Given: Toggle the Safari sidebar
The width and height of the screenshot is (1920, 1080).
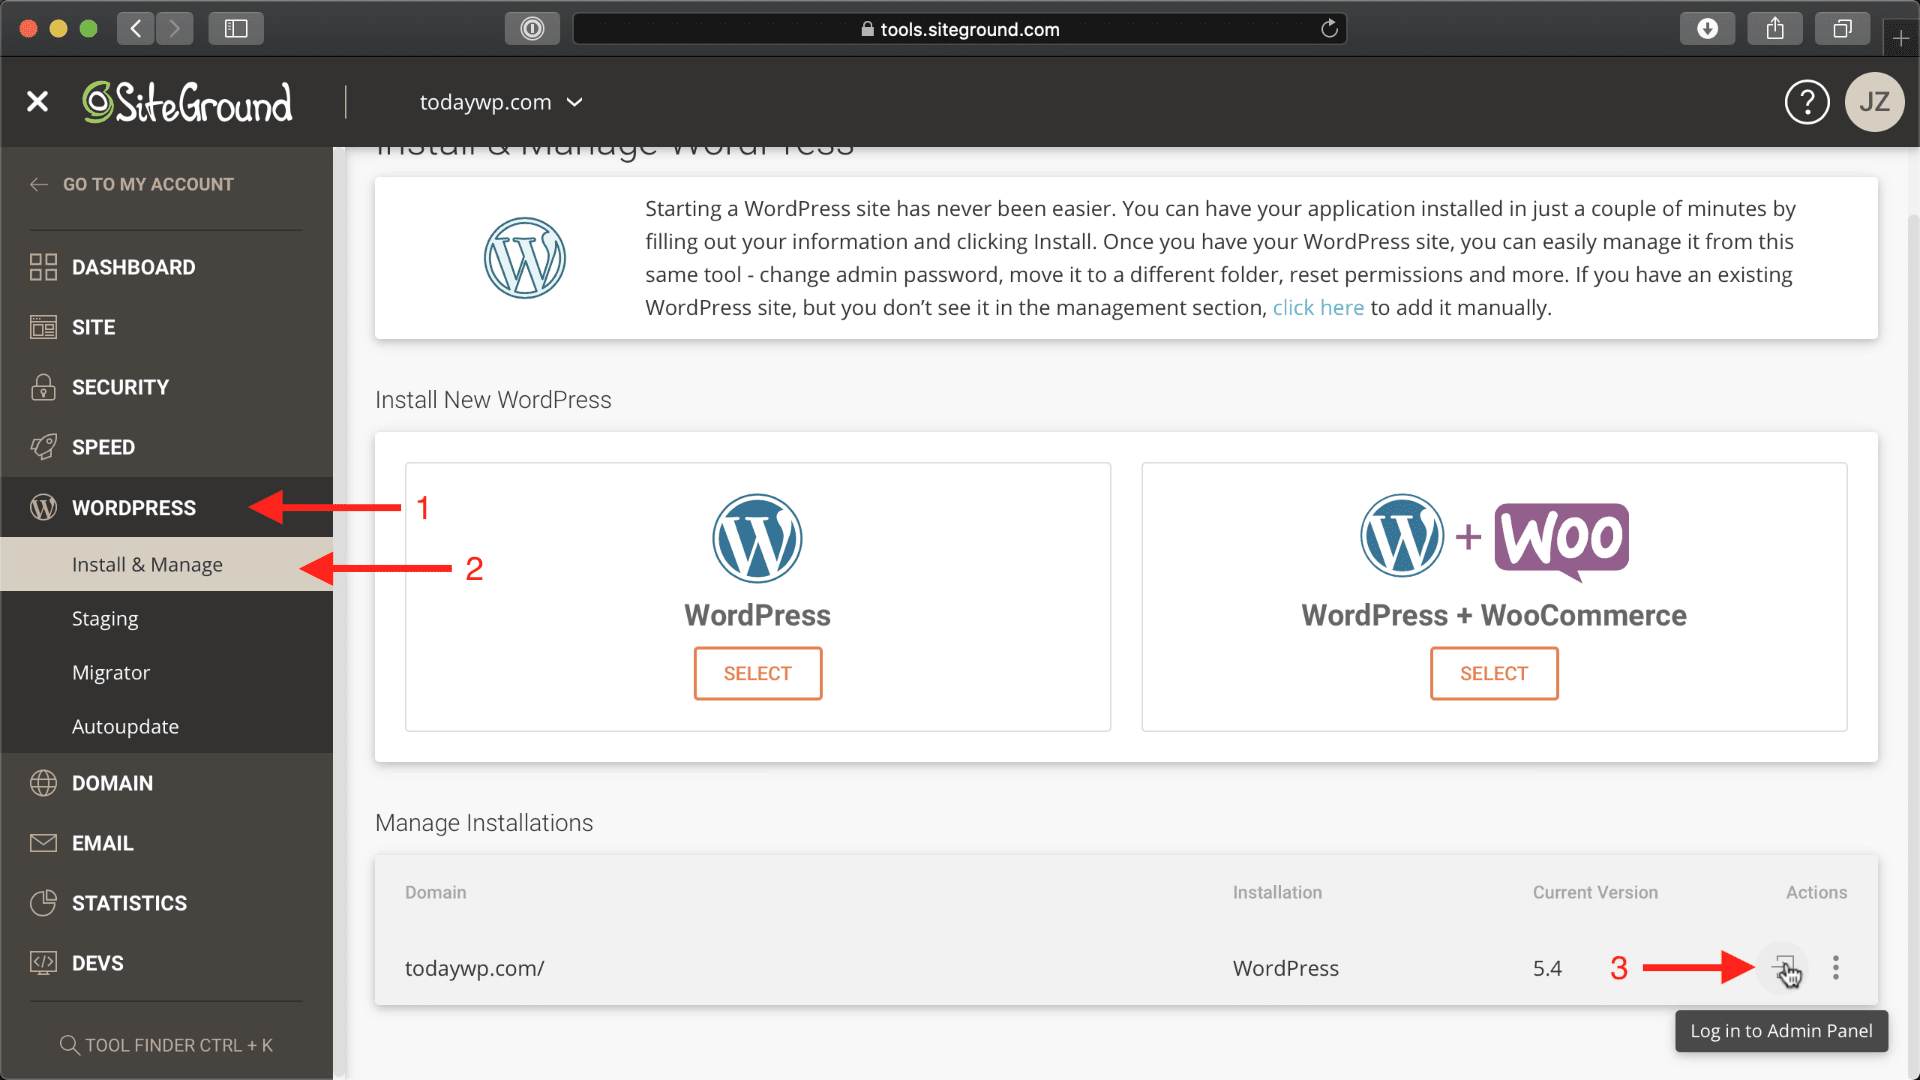Looking at the screenshot, I should [236, 28].
